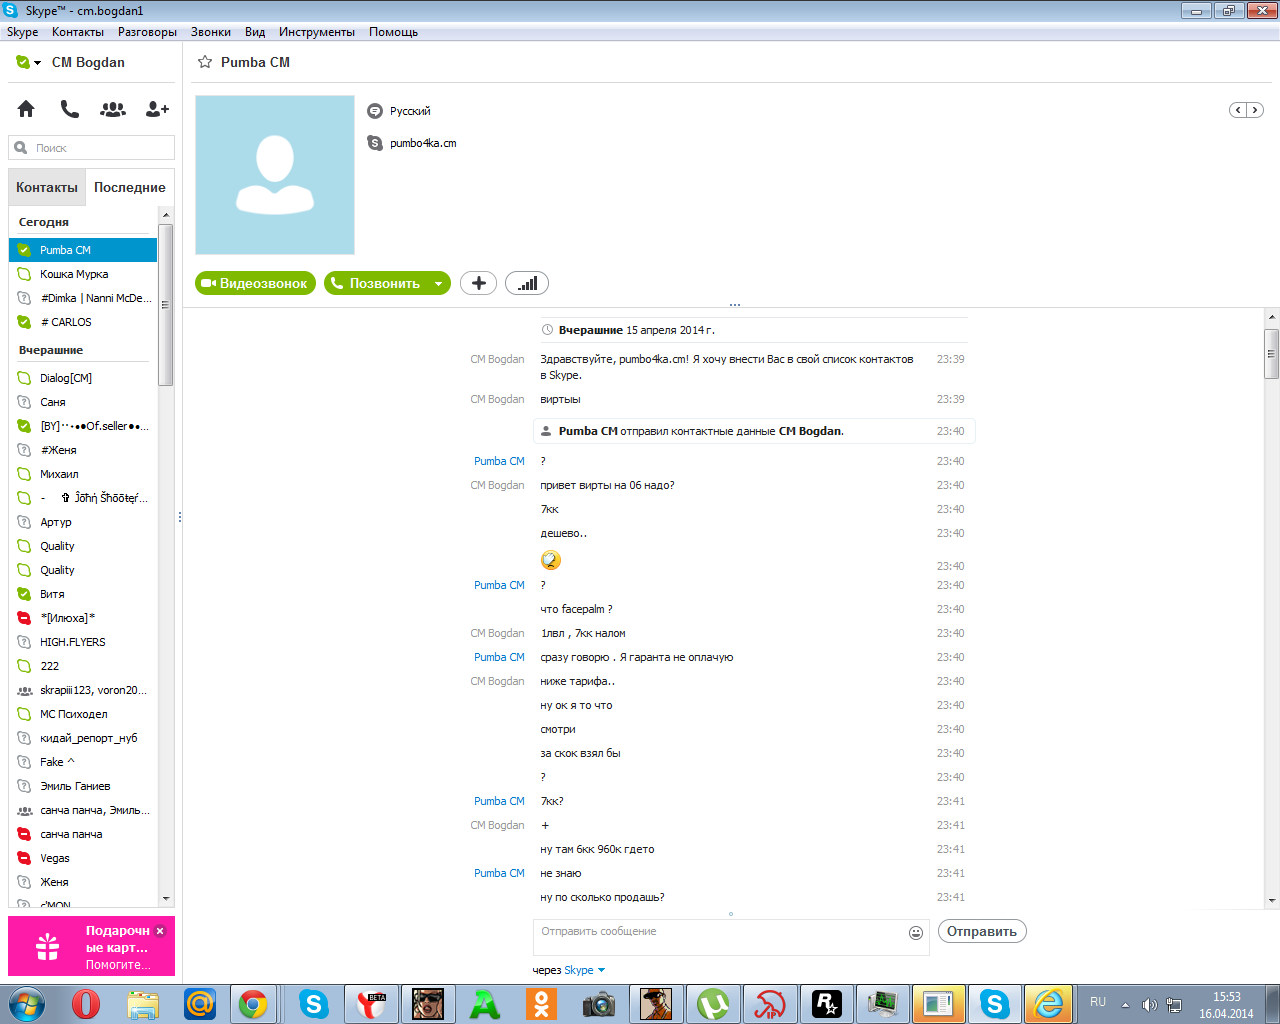The width and height of the screenshot is (1280, 1024).
Task: Open the Инструменты menu
Action: (x=317, y=32)
